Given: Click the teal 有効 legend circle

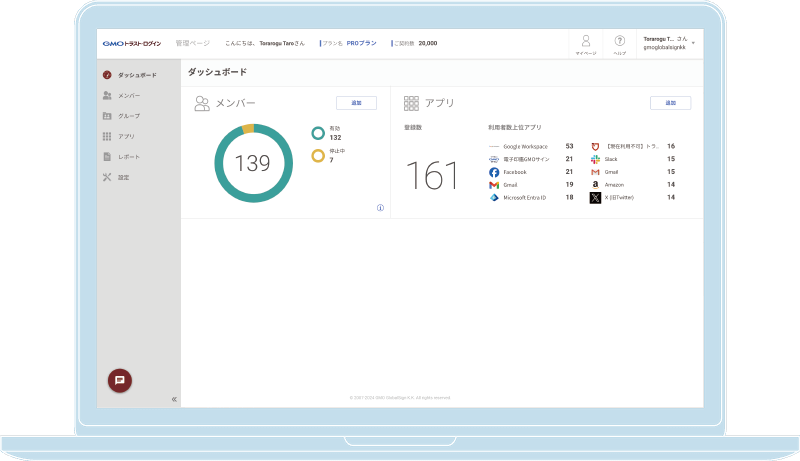Looking at the screenshot, I should click(318, 132).
